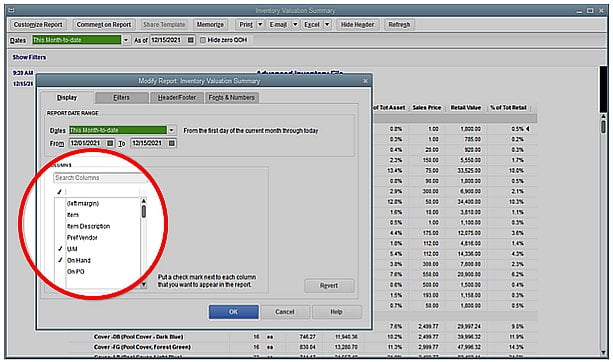Screen dimensions: 613x362
Task: Check the On PO column entry
Action: coord(75,271)
